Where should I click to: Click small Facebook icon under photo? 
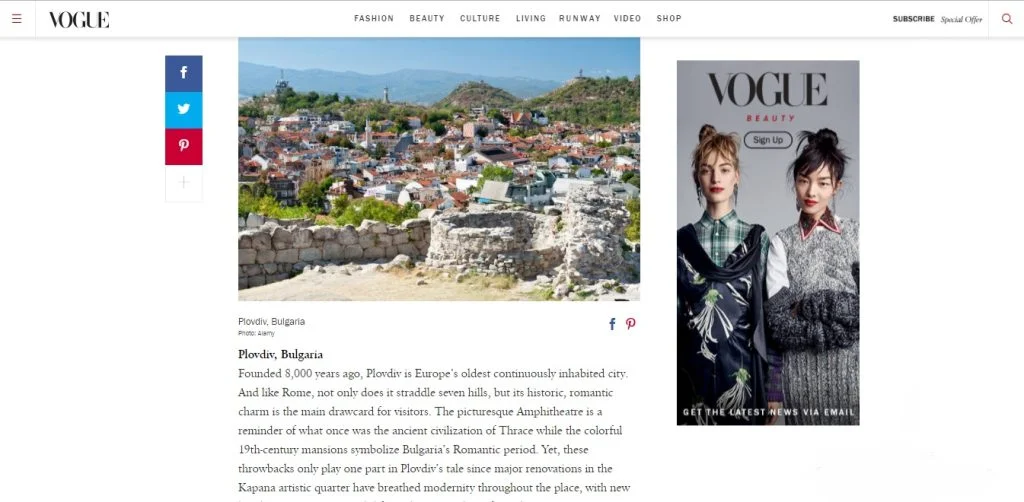click(612, 324)
